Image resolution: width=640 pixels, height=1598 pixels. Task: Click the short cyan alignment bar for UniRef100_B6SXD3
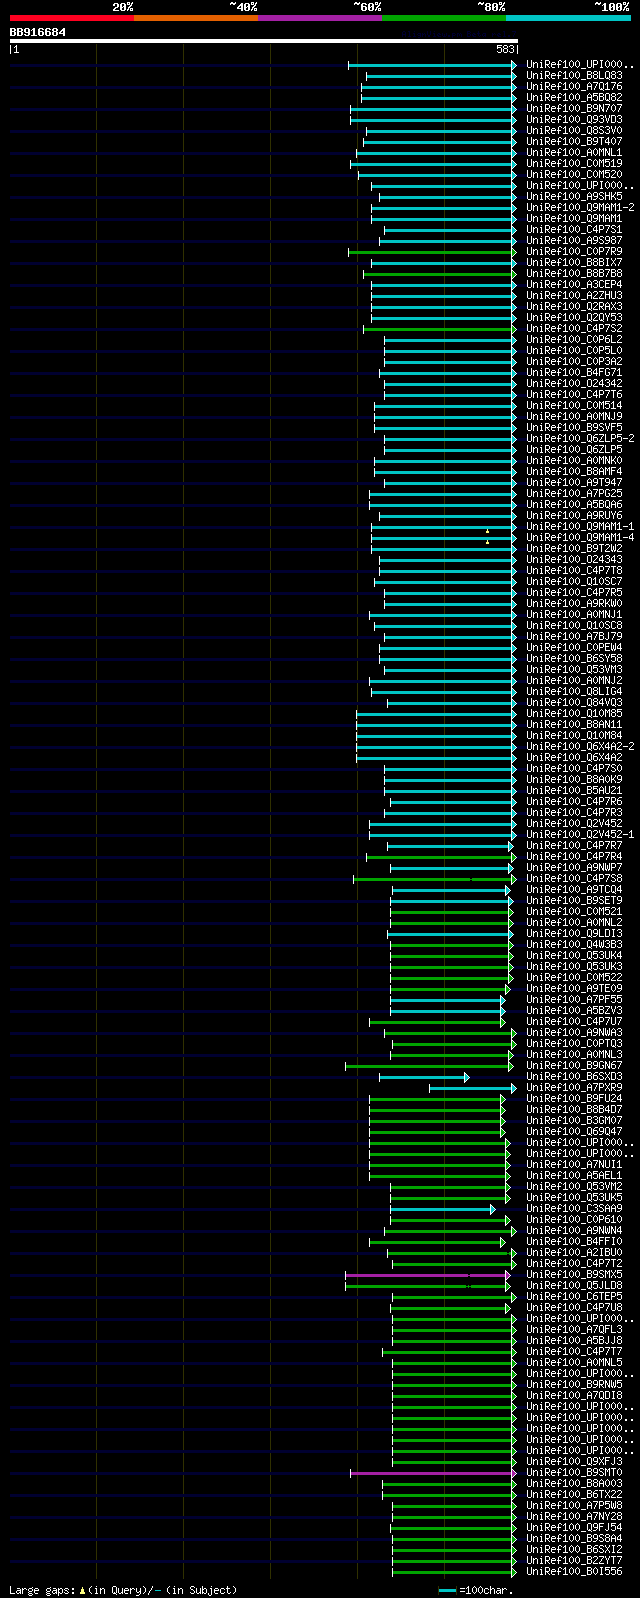pyautogui.click(x=423, y=1077)
